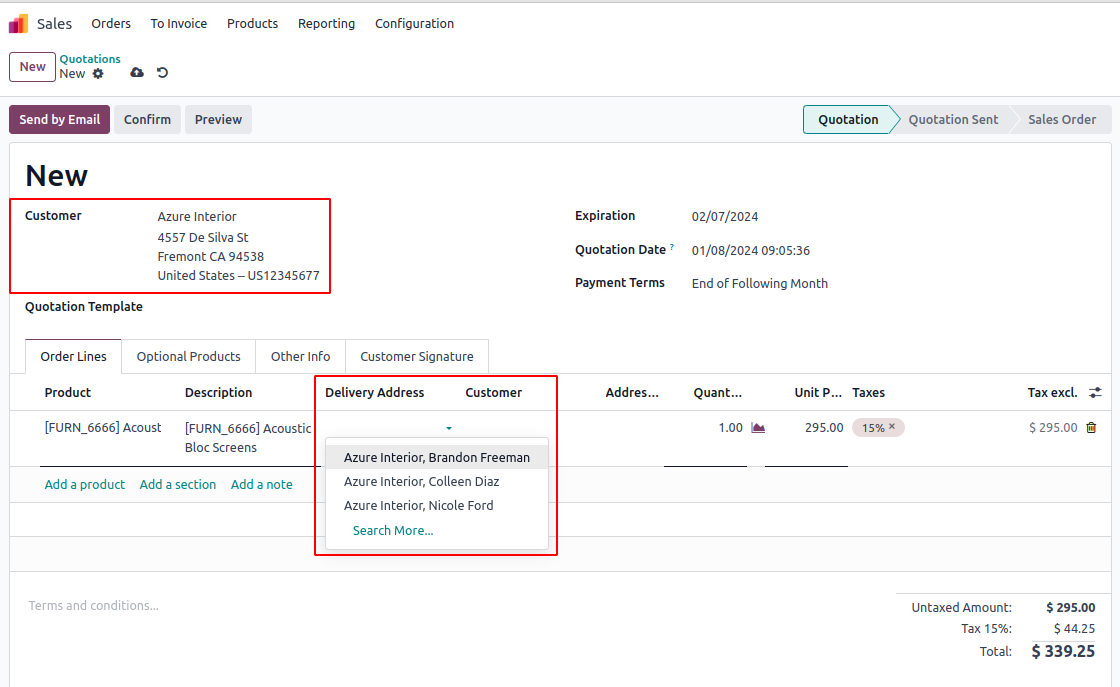Change Payment Terms End of Following Month

759,284
